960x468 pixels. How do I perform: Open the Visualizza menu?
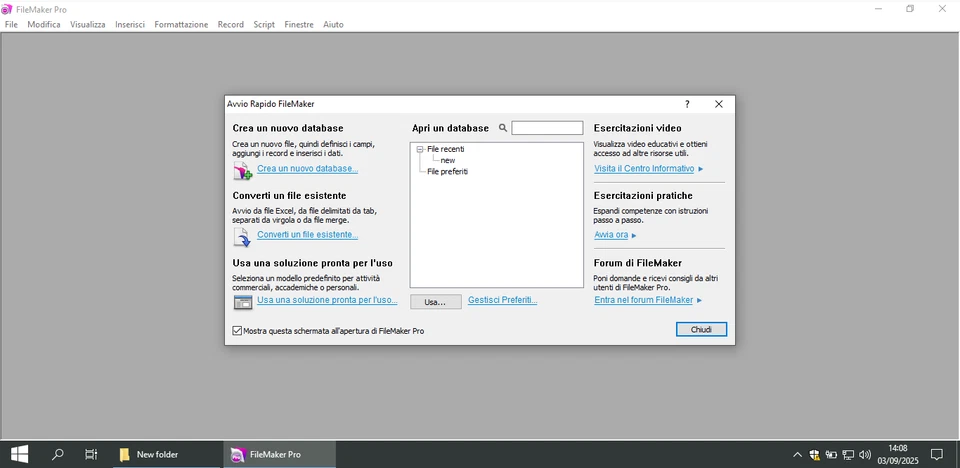tap(88, 25)
